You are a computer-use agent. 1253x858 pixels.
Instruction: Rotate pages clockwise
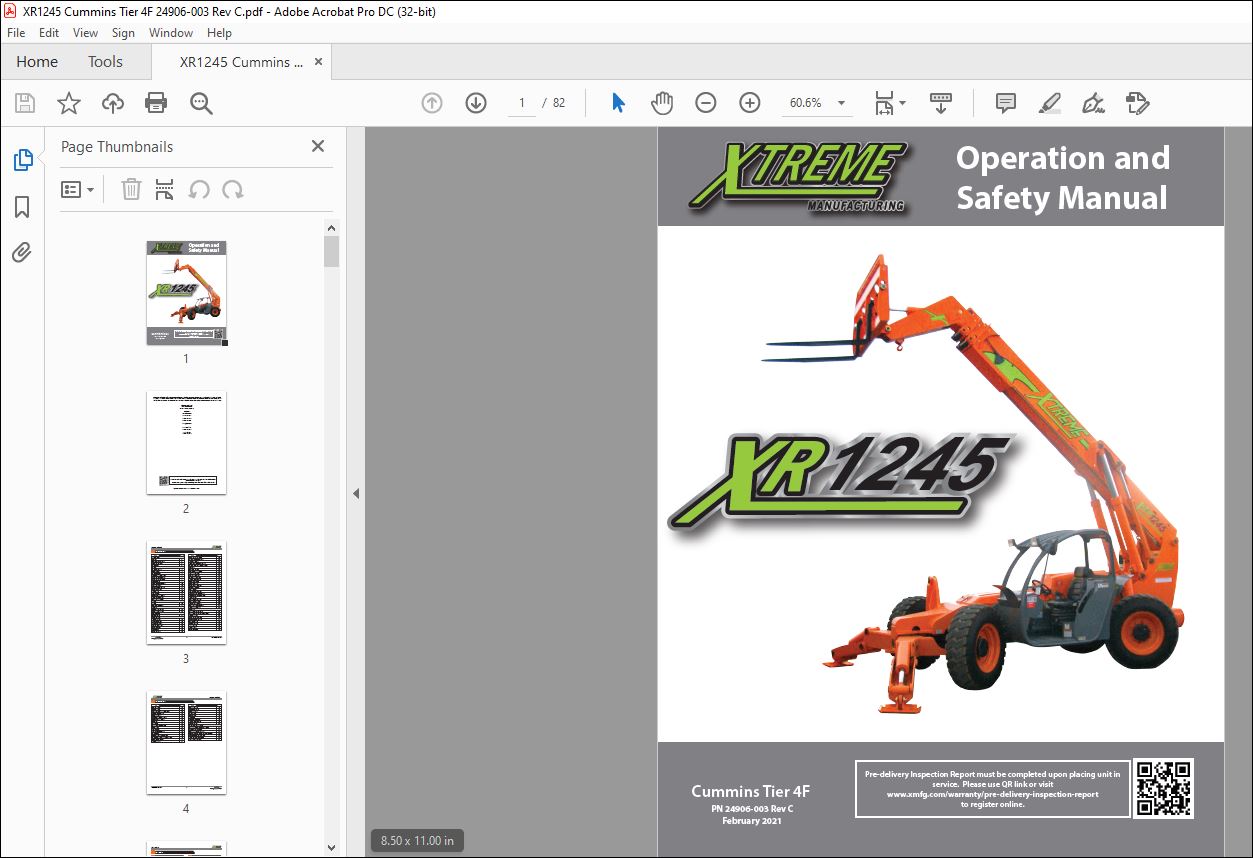click(233, 189)
